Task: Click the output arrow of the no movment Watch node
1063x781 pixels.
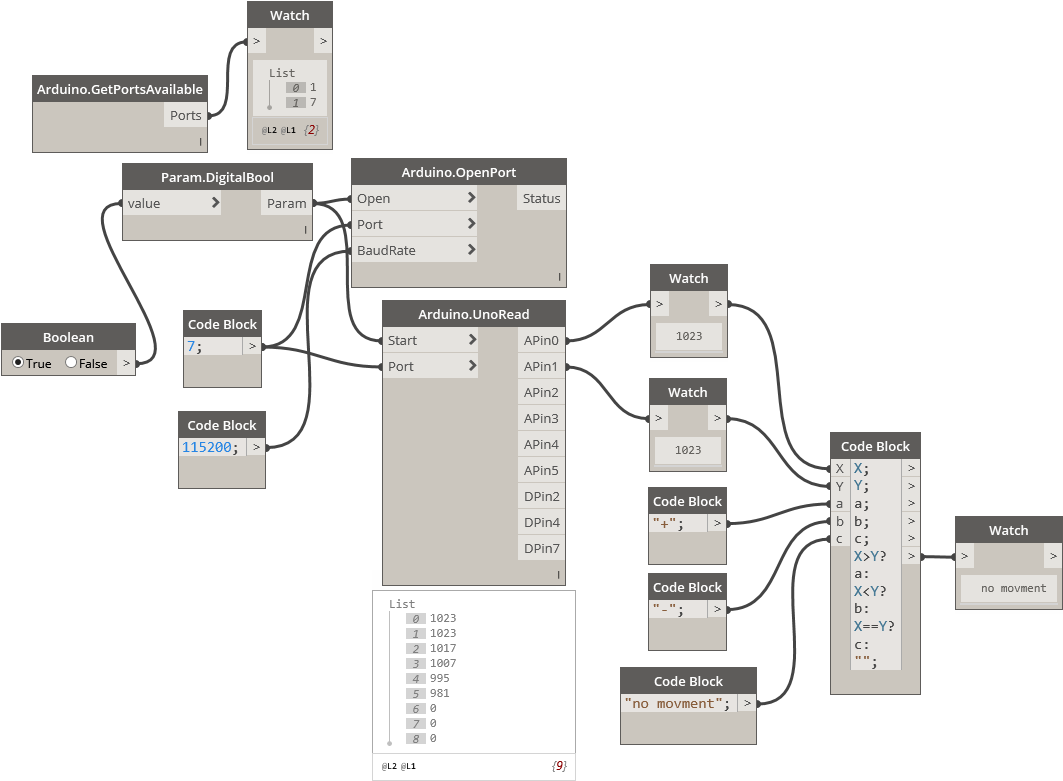Action: (x=1053, y=556)
